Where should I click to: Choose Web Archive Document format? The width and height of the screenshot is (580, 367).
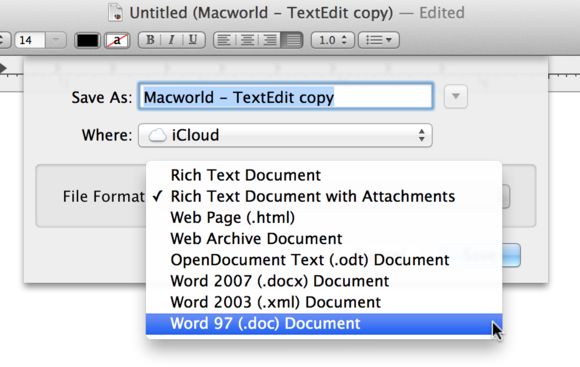pos(324,239)
